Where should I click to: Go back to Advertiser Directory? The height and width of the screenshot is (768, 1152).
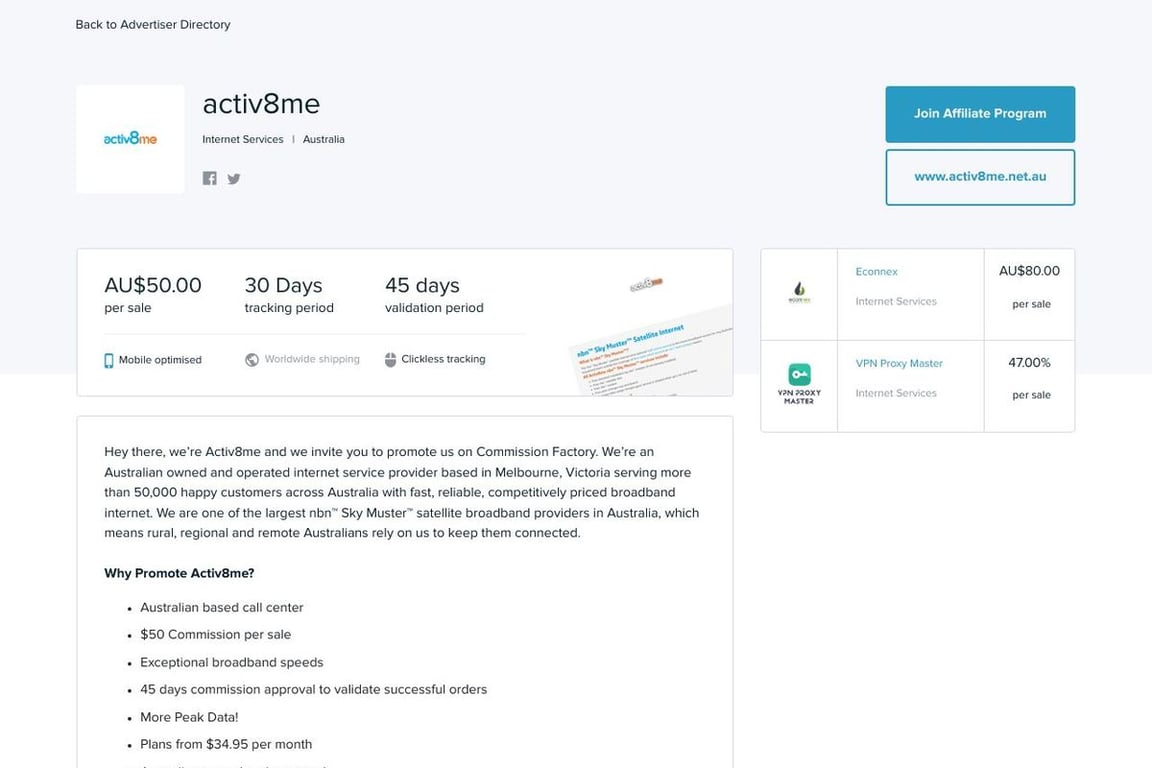[x=152, y=24]
